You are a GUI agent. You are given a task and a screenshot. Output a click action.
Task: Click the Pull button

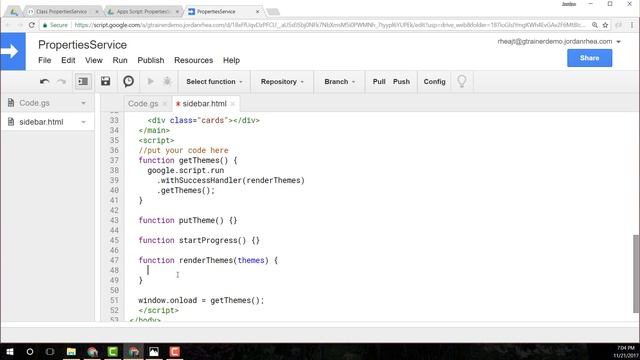coord(379,82)
